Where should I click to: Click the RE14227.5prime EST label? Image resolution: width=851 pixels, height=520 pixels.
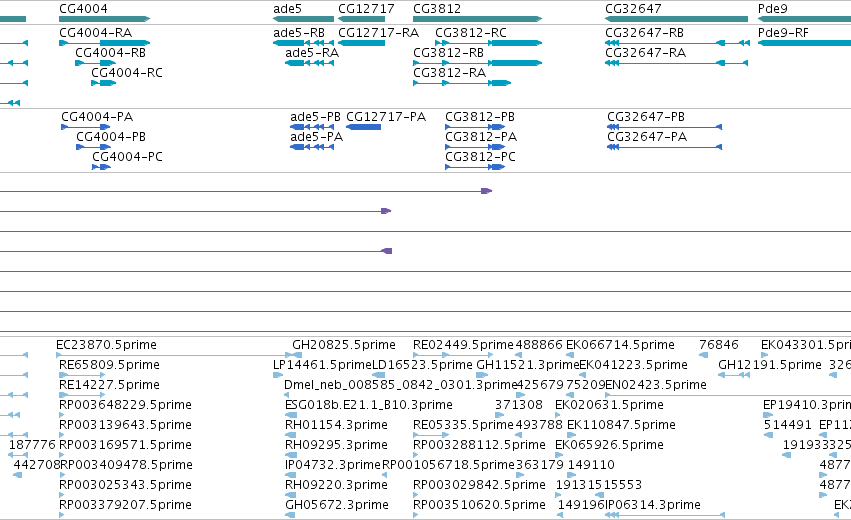click(x=109, y=385)
